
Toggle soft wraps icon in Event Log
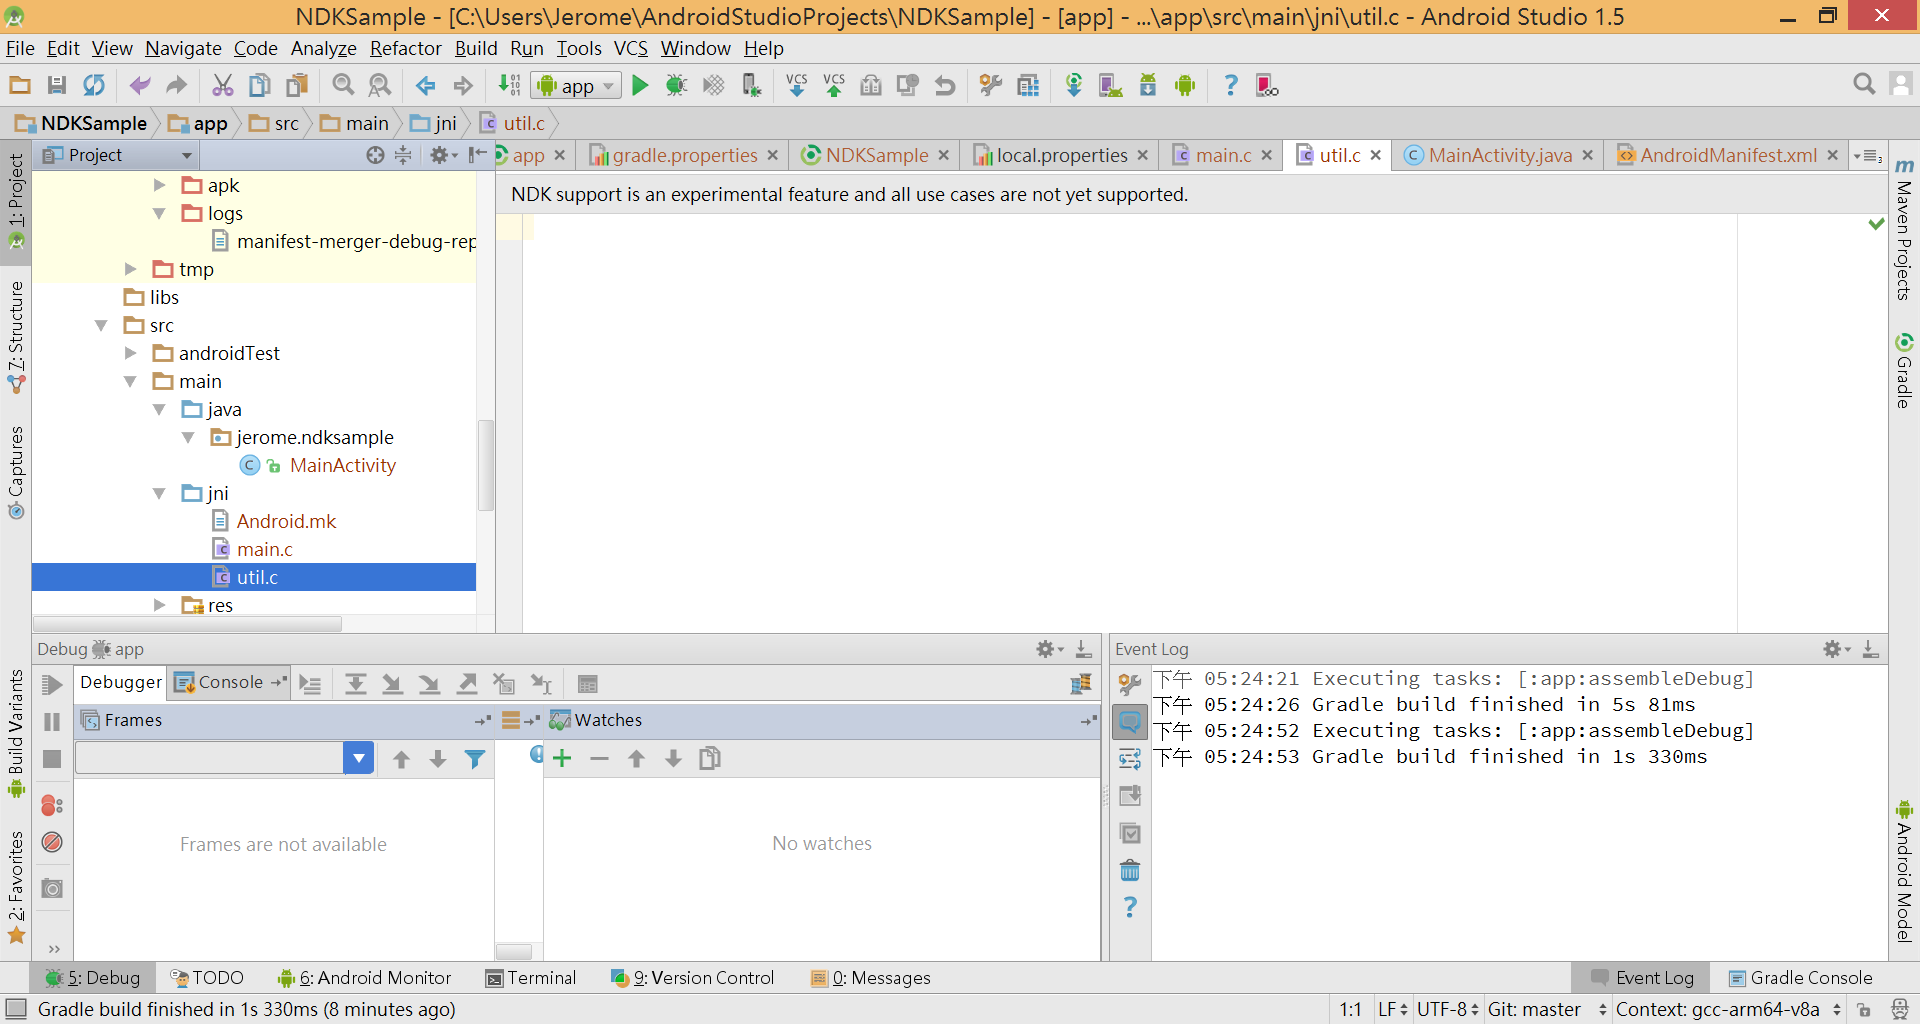tap(1130, 759)
